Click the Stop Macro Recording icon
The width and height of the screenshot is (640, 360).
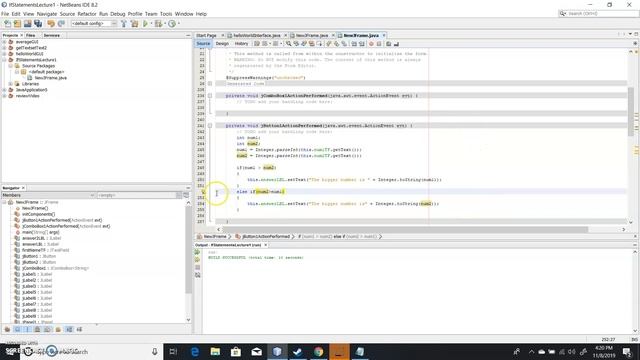[379, 43]
